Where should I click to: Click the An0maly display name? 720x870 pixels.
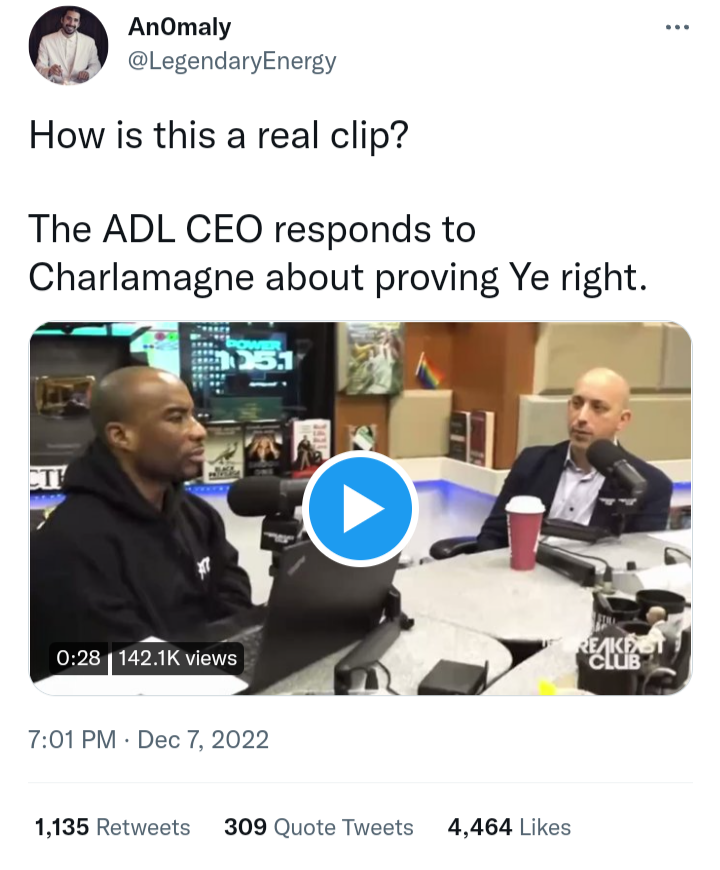pyautogui.click(x=179, y=27)
